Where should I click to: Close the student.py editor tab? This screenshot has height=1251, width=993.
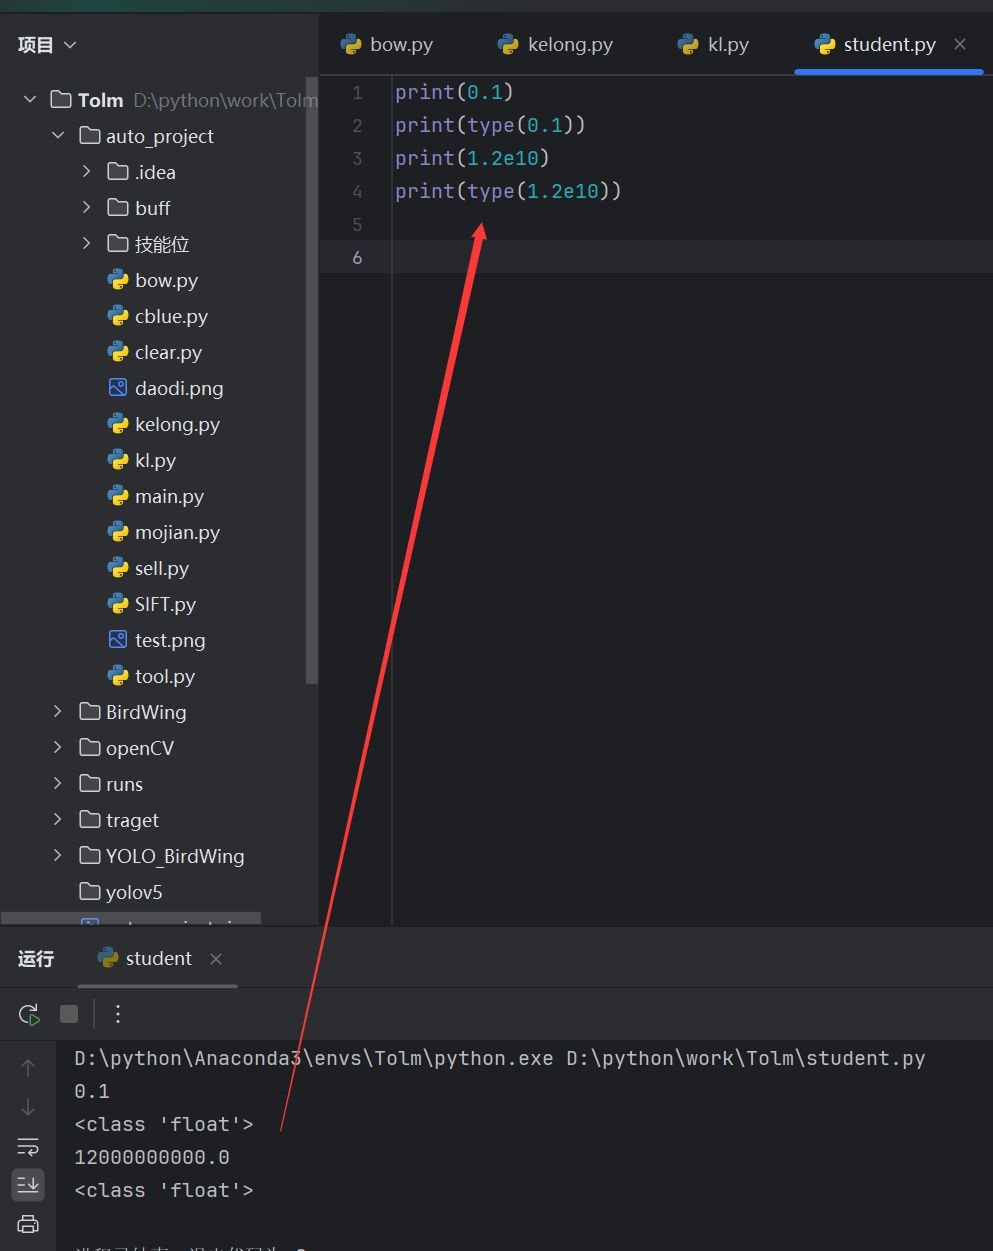tap(960, 44)
